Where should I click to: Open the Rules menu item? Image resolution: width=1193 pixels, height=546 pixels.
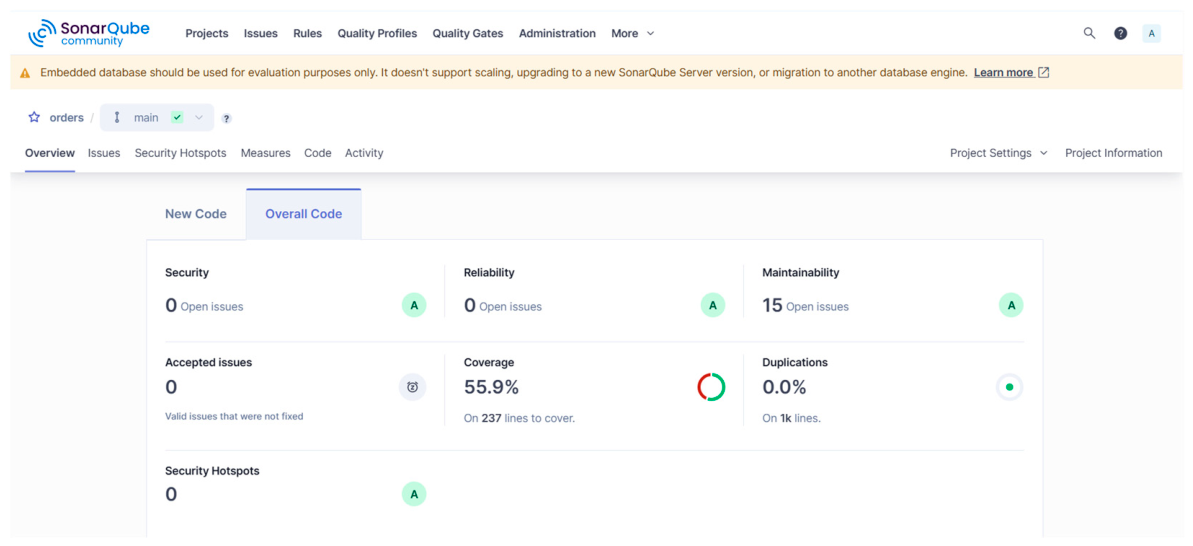tap(307, 33)
